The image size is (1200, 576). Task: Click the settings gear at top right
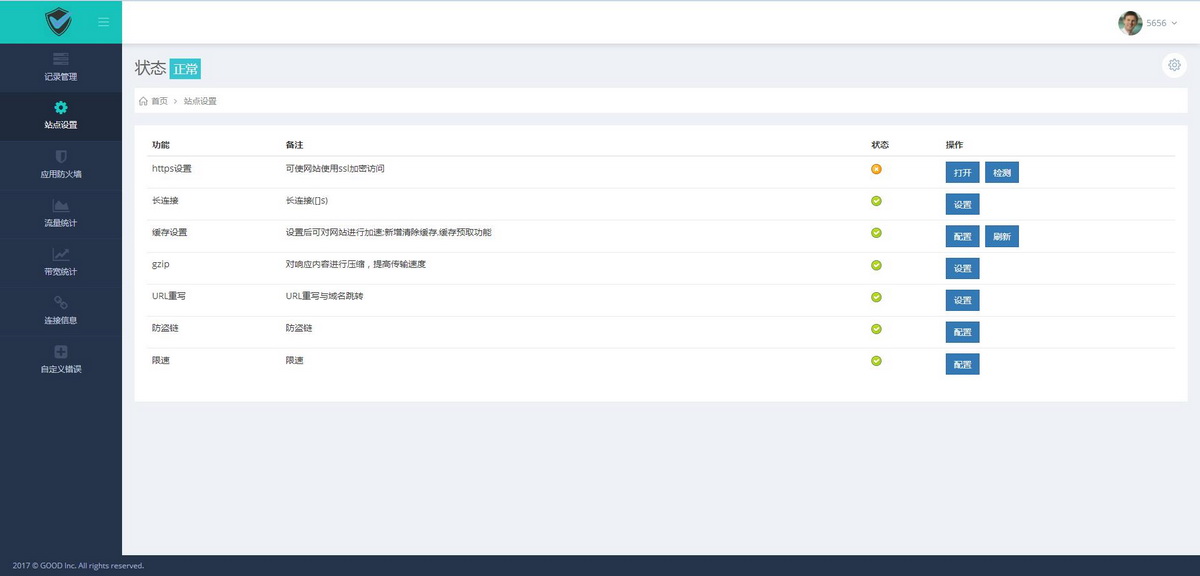[x=1174, y=65]
